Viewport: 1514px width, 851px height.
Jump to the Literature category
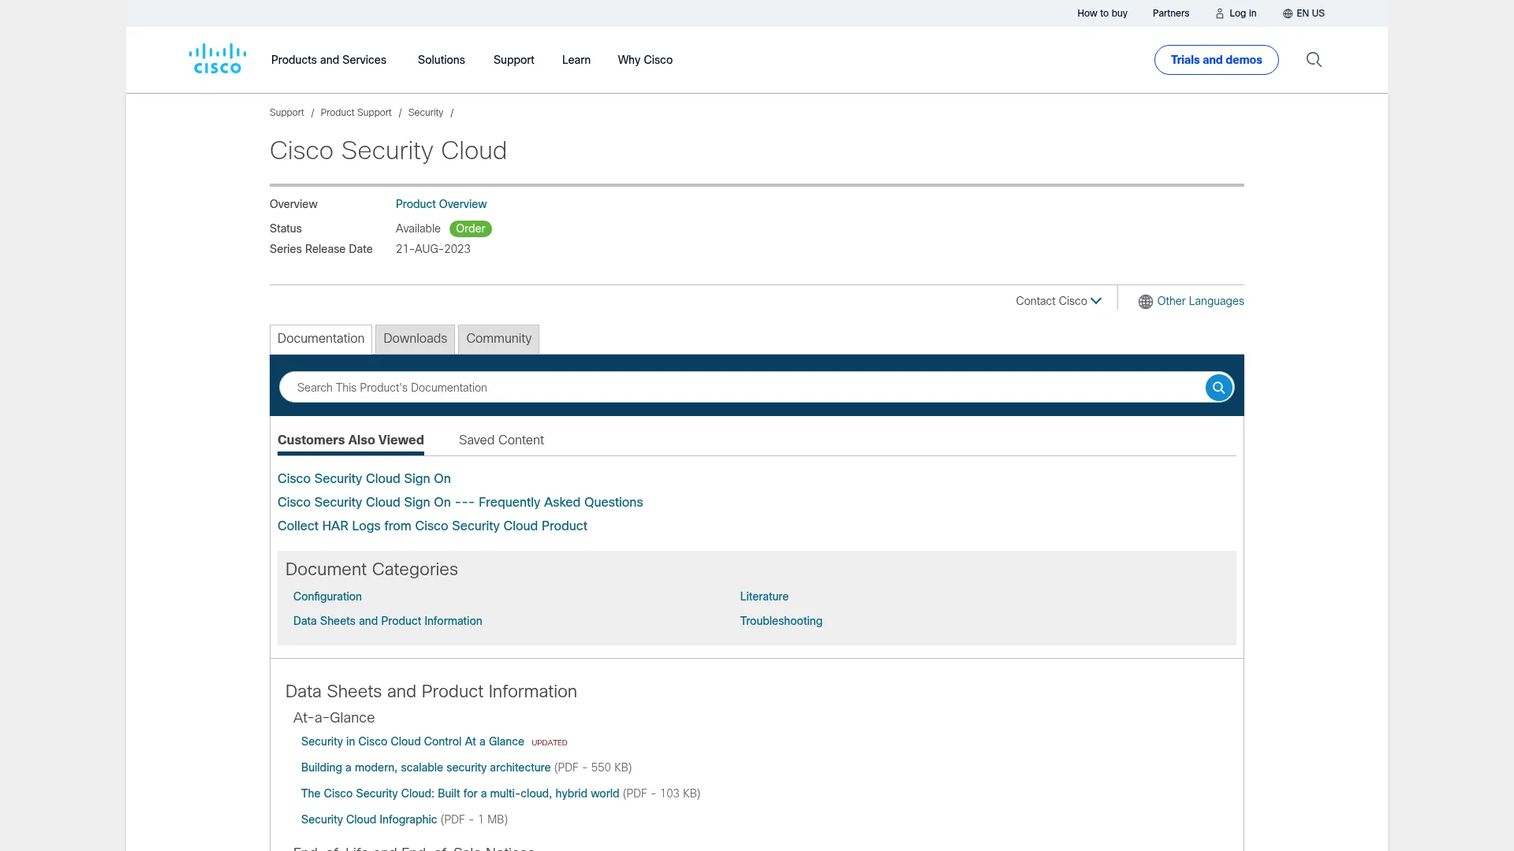764,597
